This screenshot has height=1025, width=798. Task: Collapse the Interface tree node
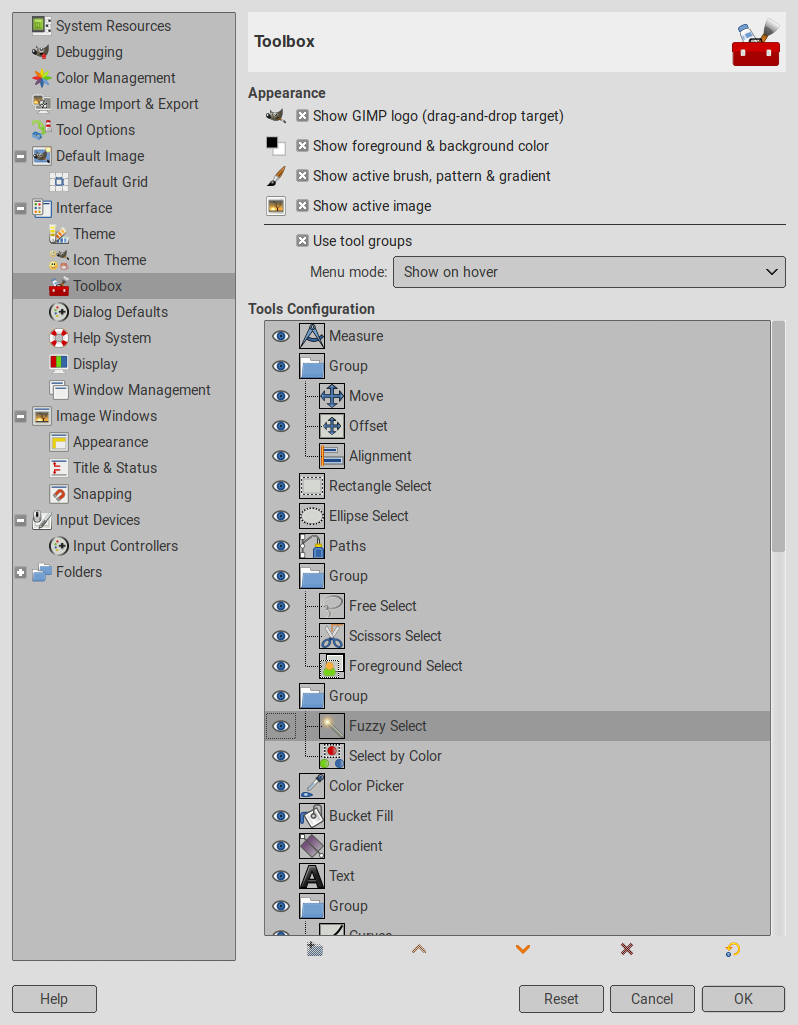(x=21, y=209)
